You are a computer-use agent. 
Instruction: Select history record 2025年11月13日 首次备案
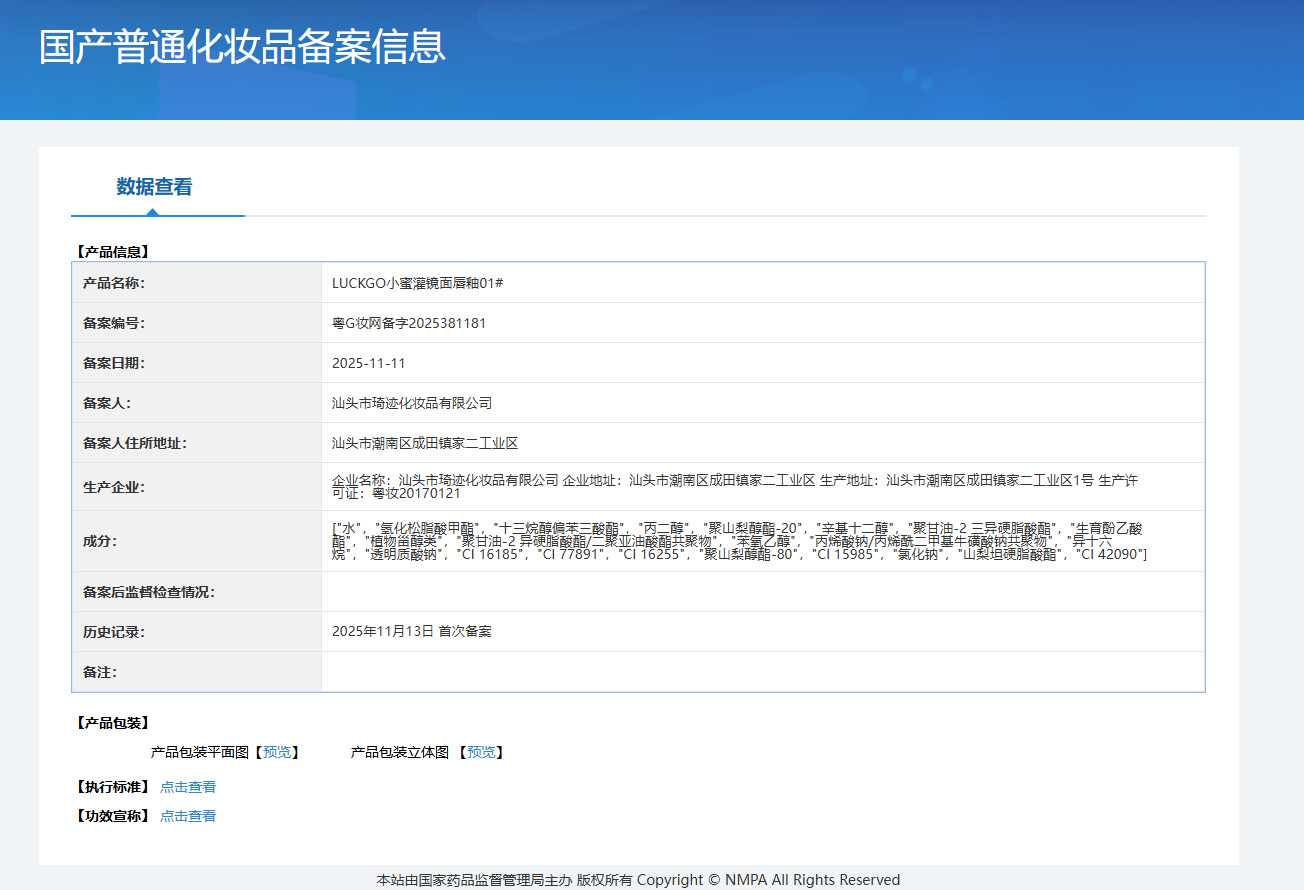click(x=412, y=632)
